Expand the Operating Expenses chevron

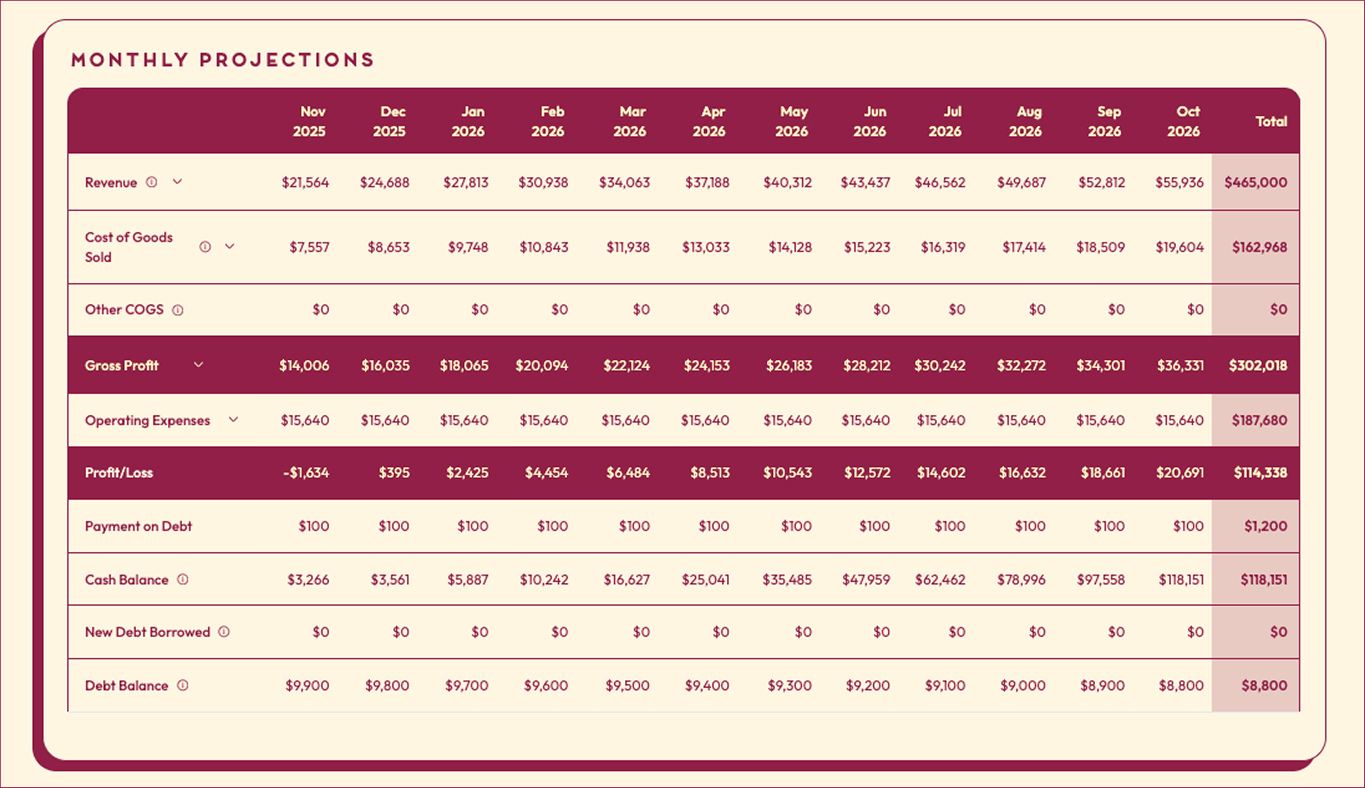(233, 420)
